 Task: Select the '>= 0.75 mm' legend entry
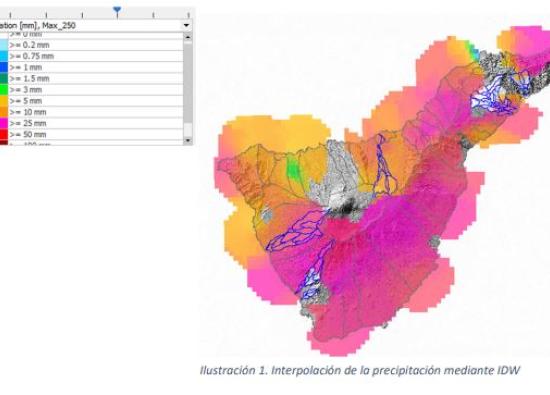[x=91, y=56]
